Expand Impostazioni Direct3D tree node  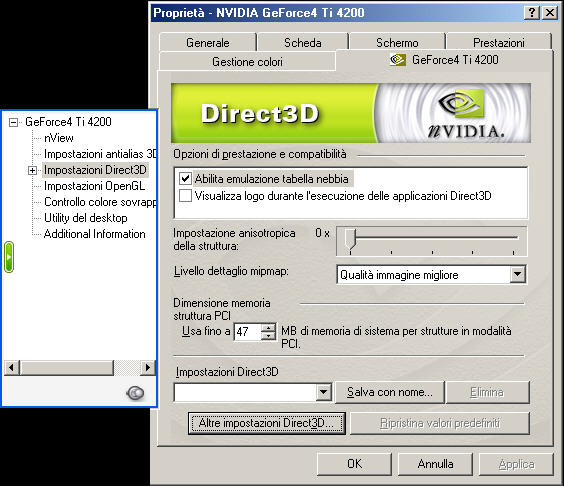click(x=32, y=170)
